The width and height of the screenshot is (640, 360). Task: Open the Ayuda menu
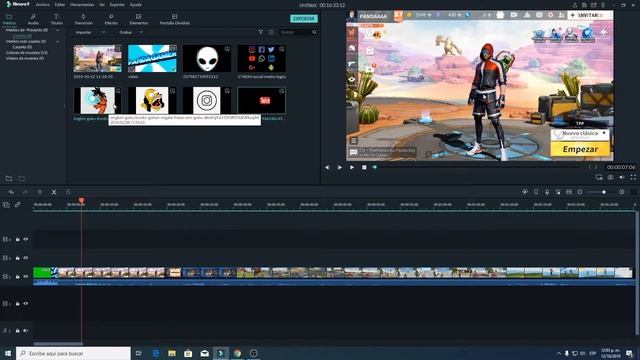click(x=136, y=5)
